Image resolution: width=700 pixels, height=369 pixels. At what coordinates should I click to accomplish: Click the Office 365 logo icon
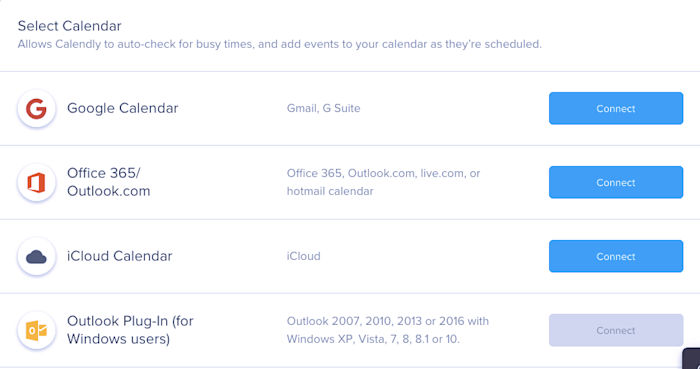coord(36,182)
